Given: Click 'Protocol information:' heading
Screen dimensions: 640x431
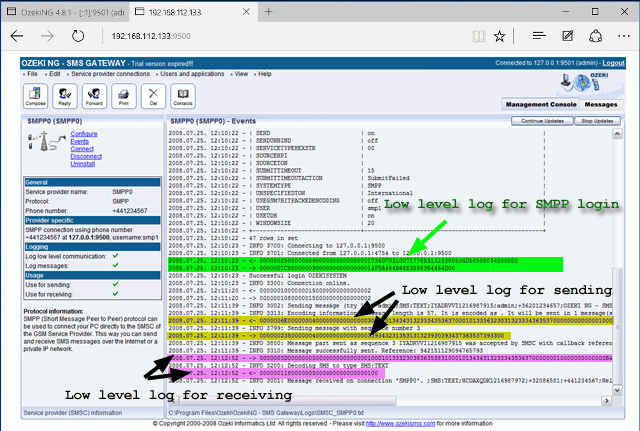Looking at the screenshot, I should click(53, 311).
